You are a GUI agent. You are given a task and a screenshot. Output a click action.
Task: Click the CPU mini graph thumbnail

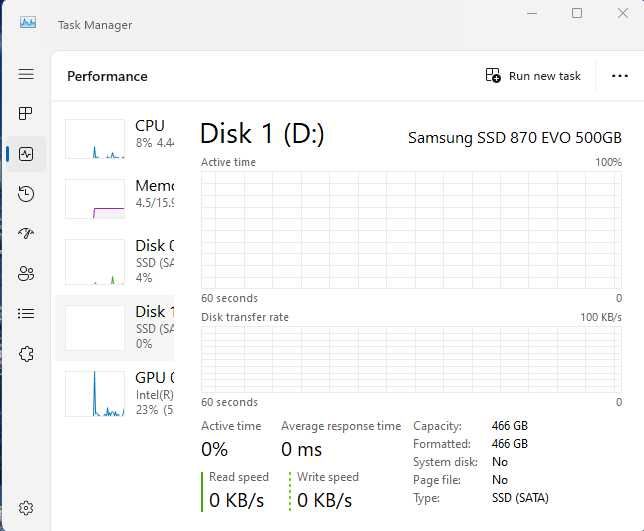tap(95, 139)
